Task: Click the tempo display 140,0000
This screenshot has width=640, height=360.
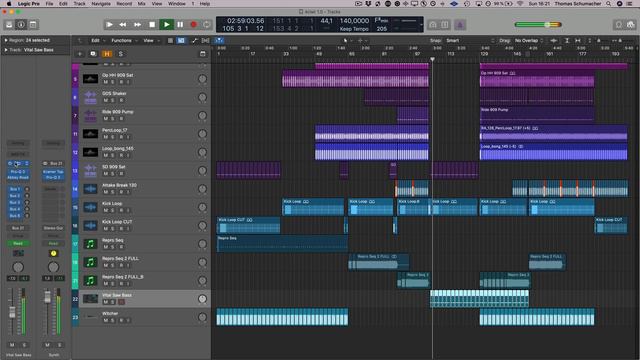Action: point(354,21)
